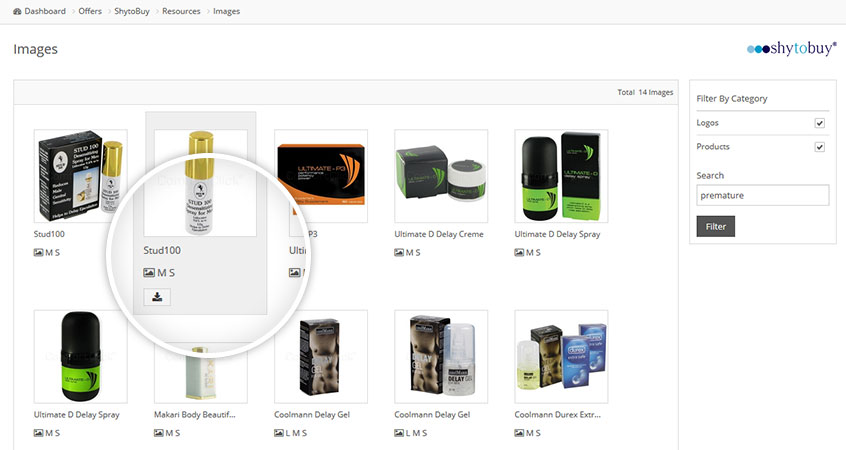Click the Filter button
Screen dimensions: 846x450
(715, 227)
